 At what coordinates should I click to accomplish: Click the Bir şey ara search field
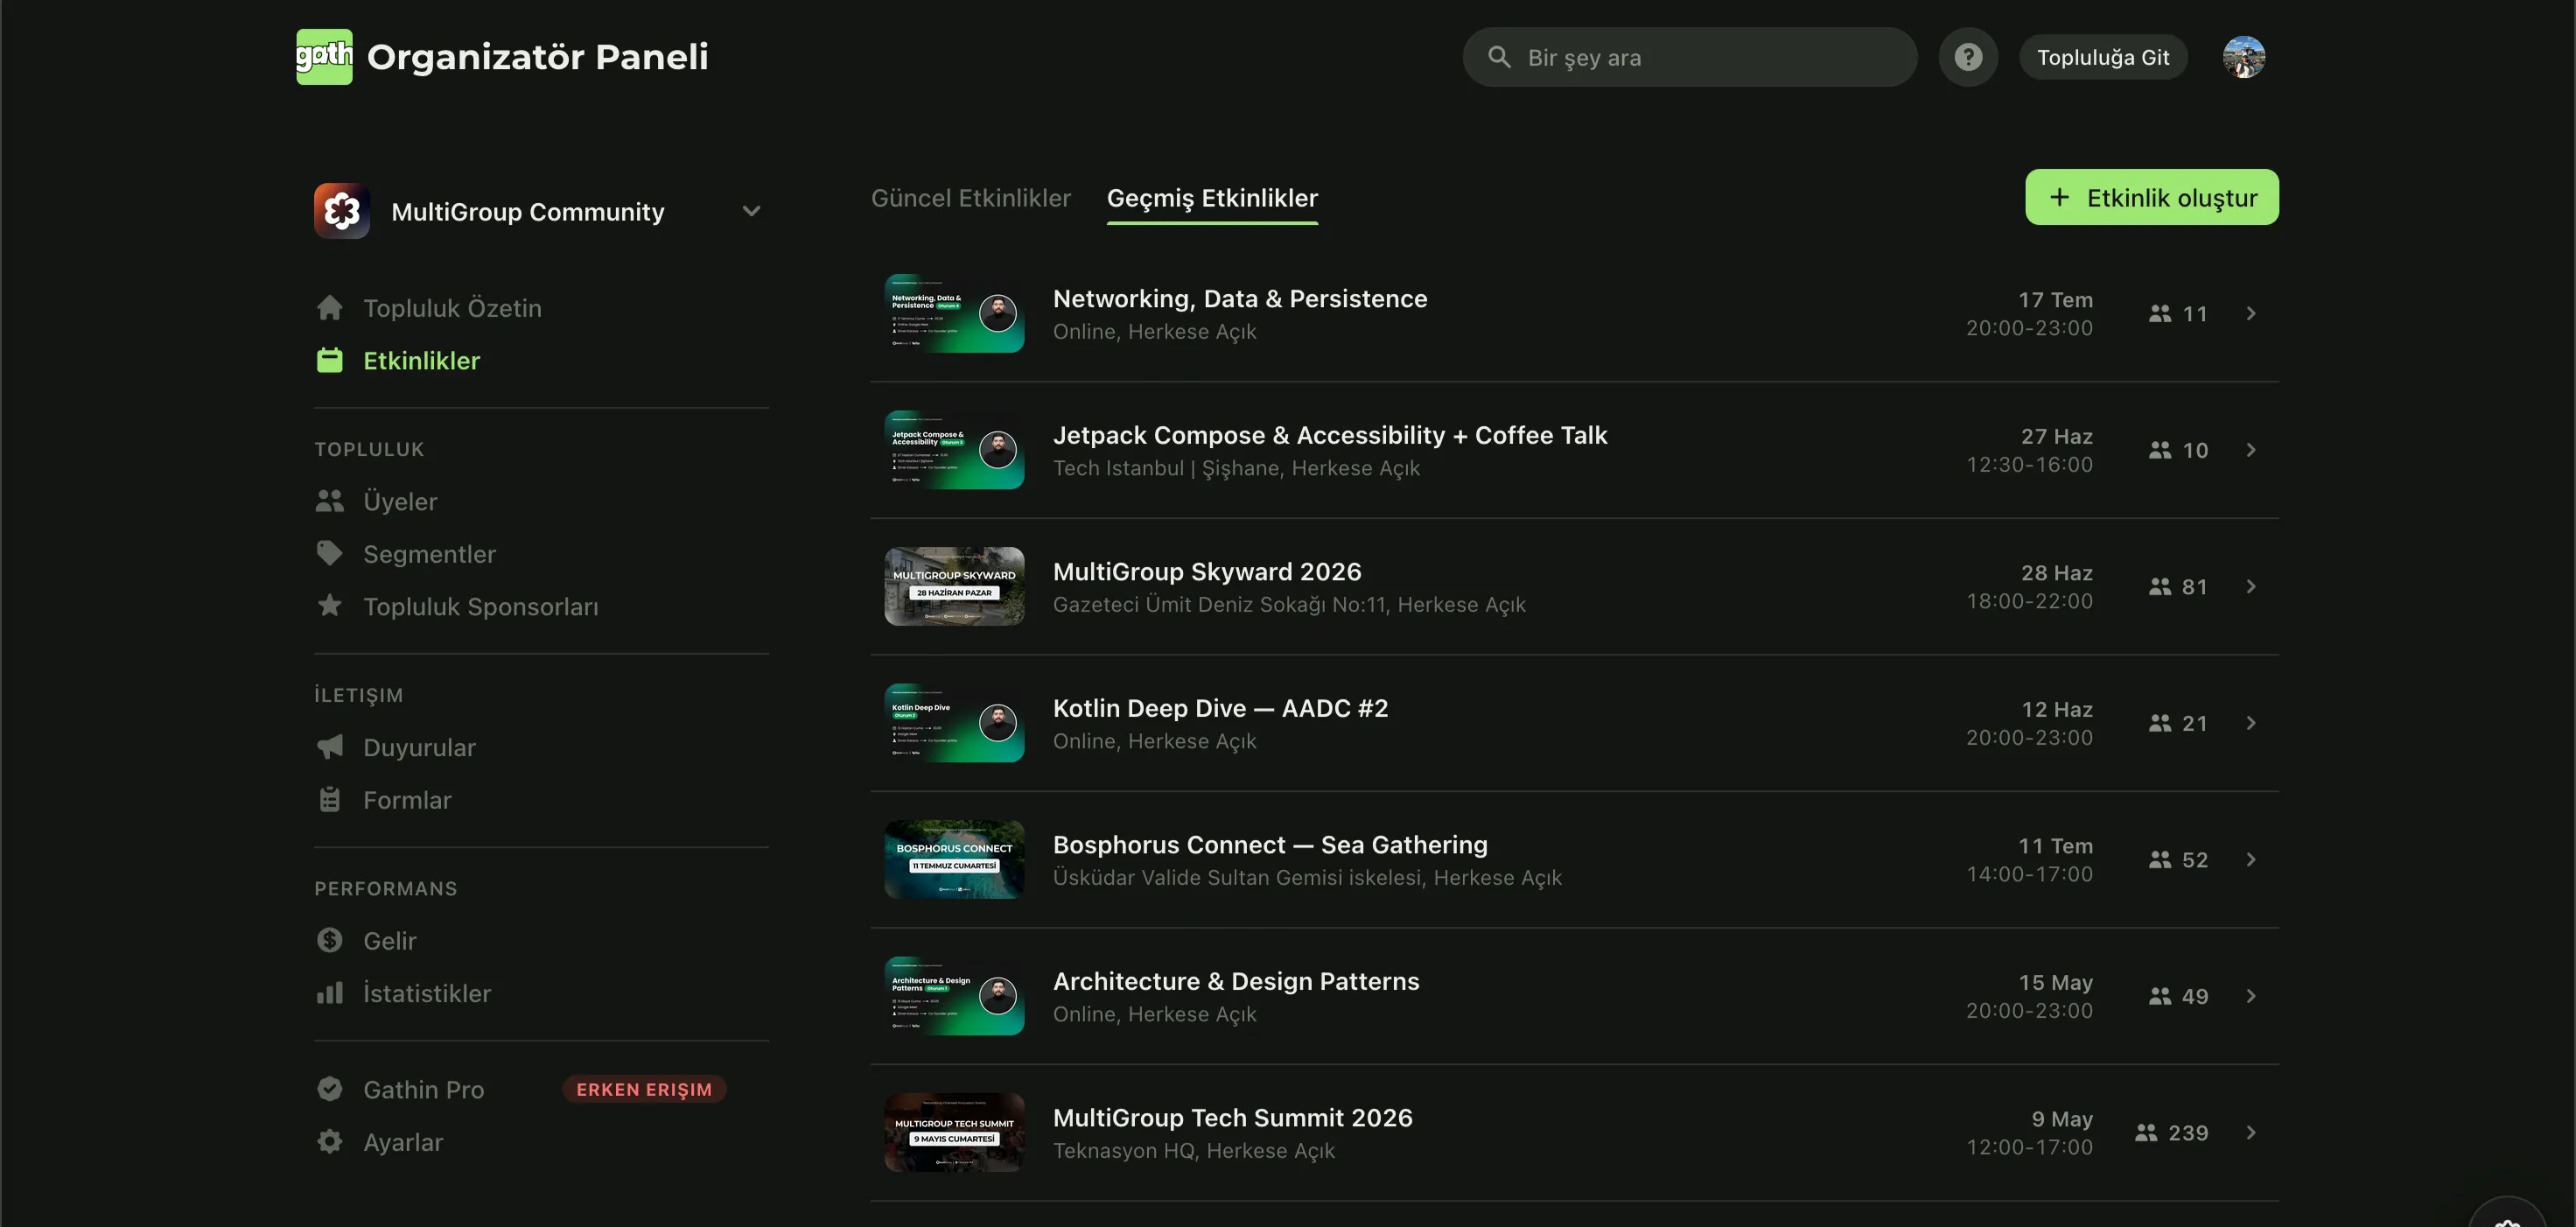tap(1690, 57)
